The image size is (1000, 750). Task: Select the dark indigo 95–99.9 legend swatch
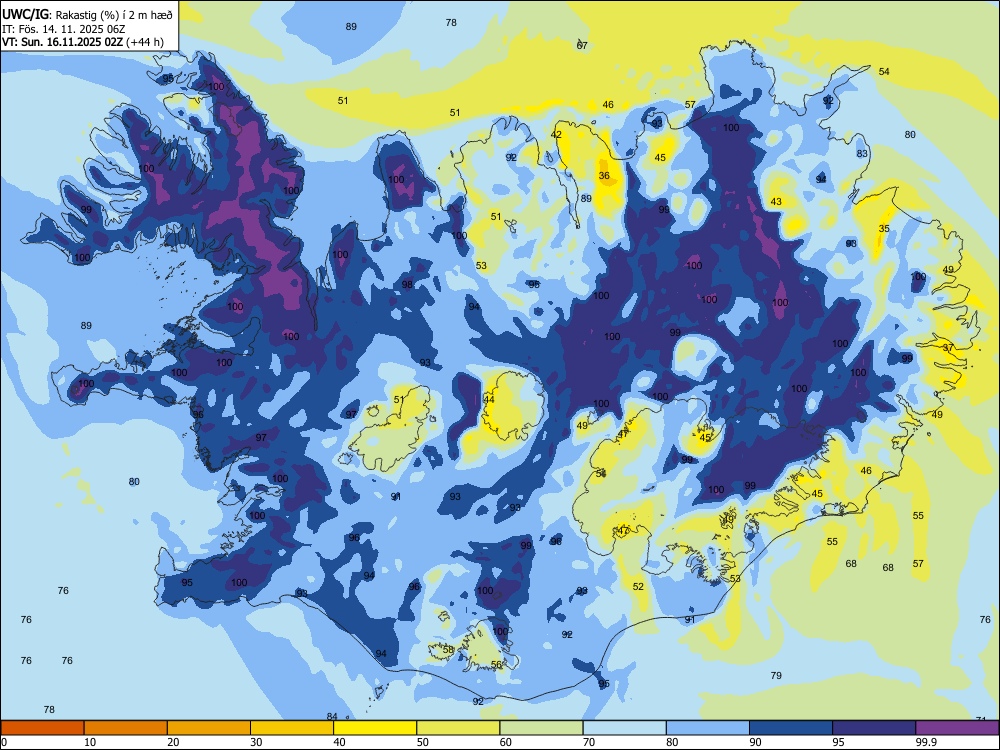(874, 728)
